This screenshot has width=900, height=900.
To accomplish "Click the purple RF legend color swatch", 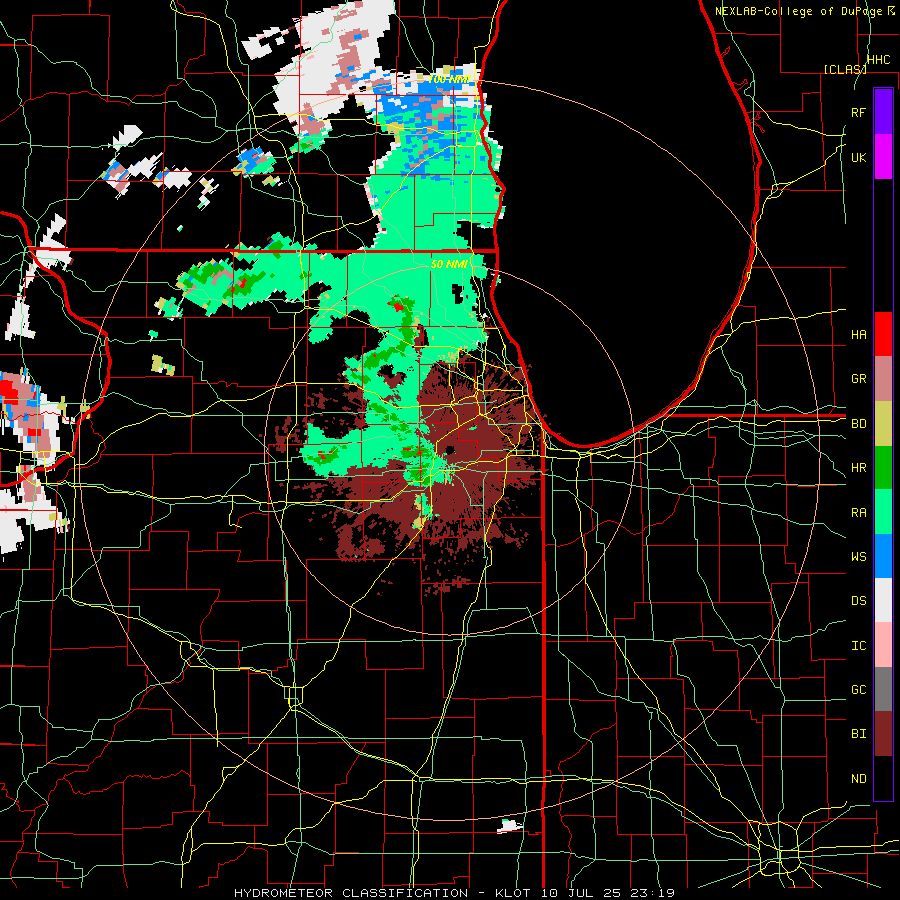I will (x=883, y=112).
